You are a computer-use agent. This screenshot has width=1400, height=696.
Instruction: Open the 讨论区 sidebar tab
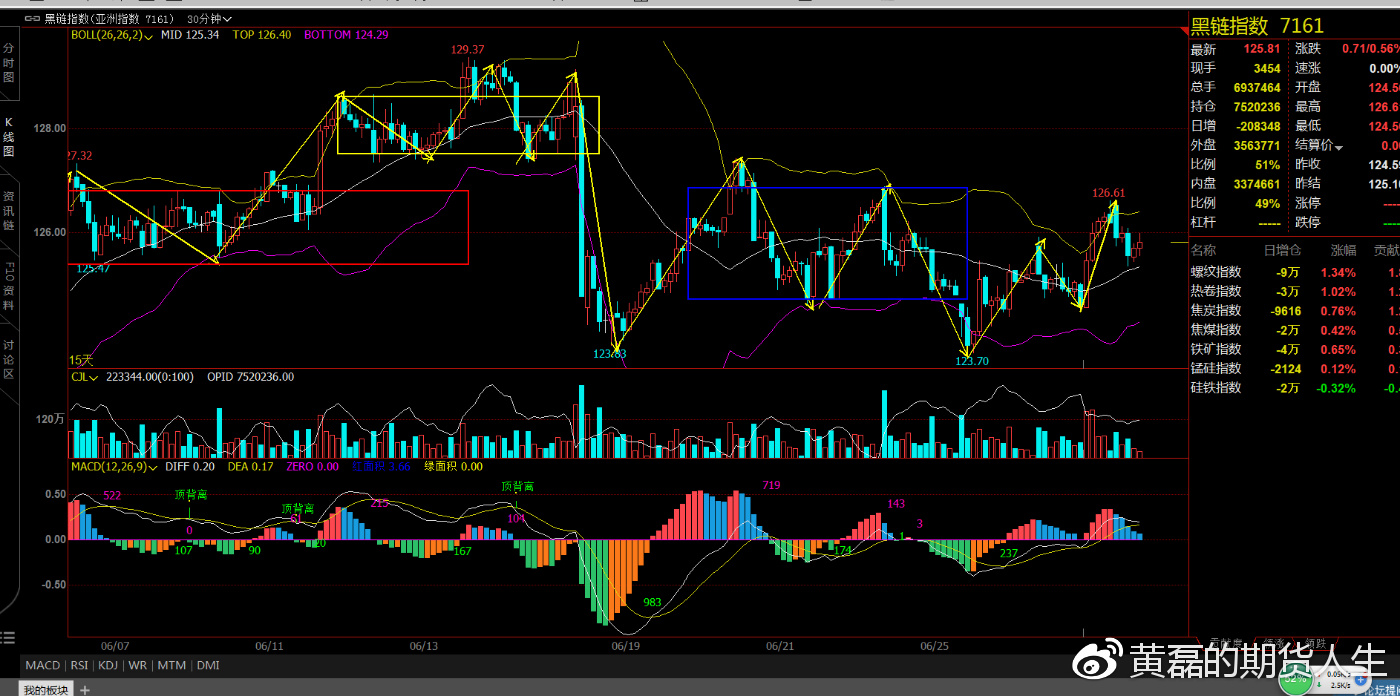(9, 360)
